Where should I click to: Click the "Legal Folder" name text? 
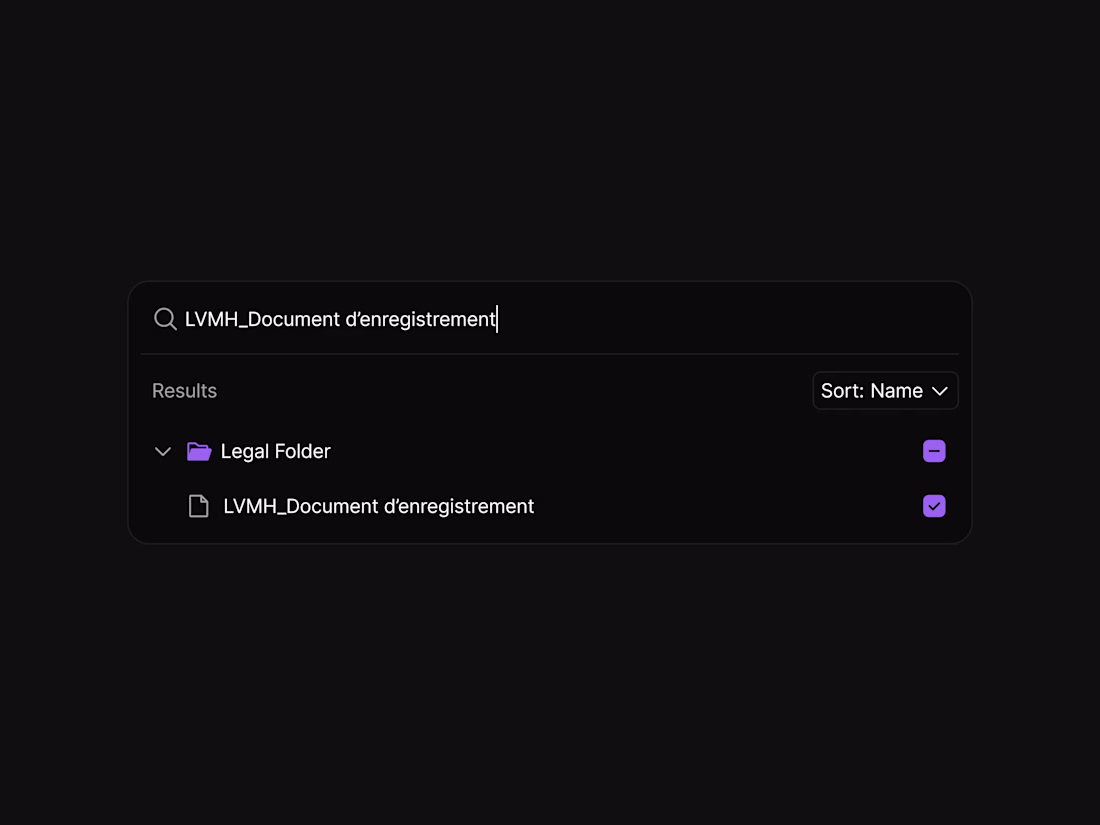(275, 452)
